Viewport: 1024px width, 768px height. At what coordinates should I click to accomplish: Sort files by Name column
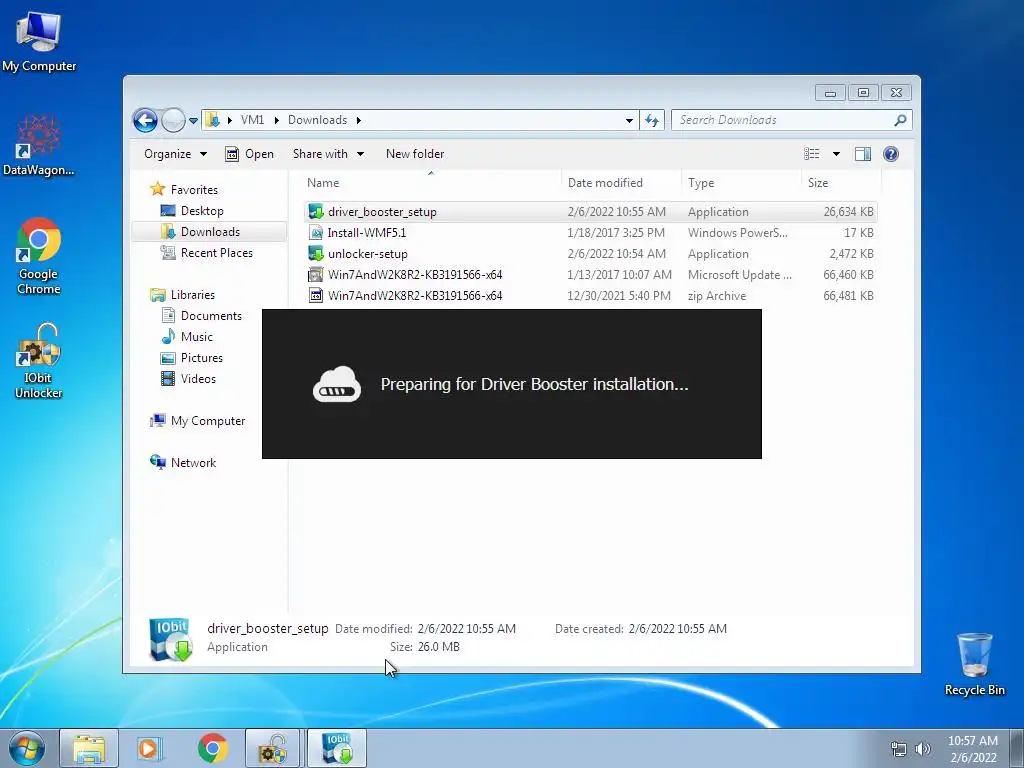pos(431,183)
